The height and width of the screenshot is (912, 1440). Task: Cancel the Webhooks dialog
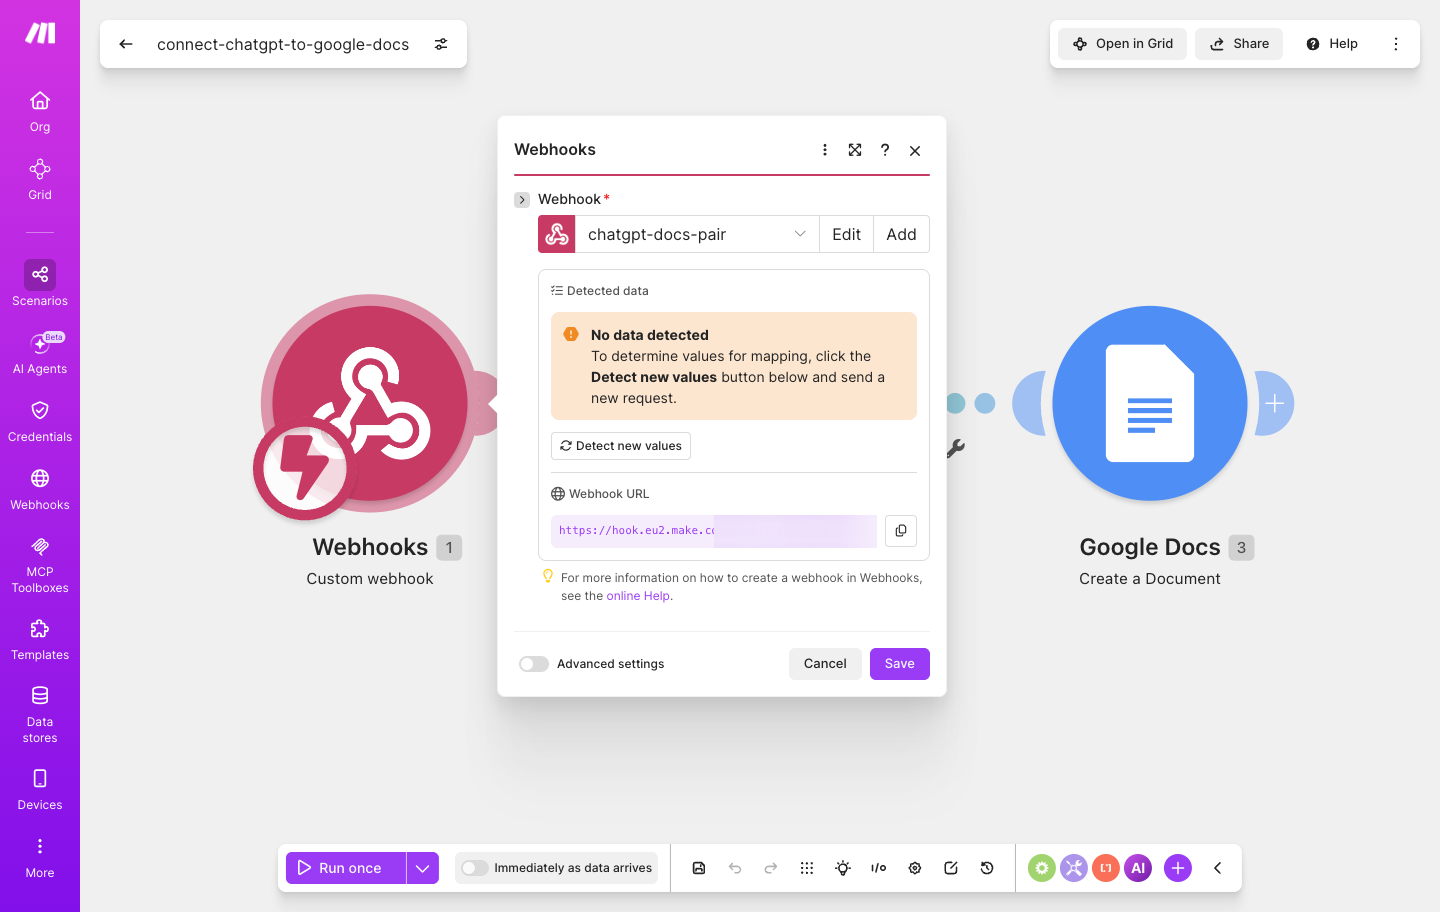[x=825, y=664]
